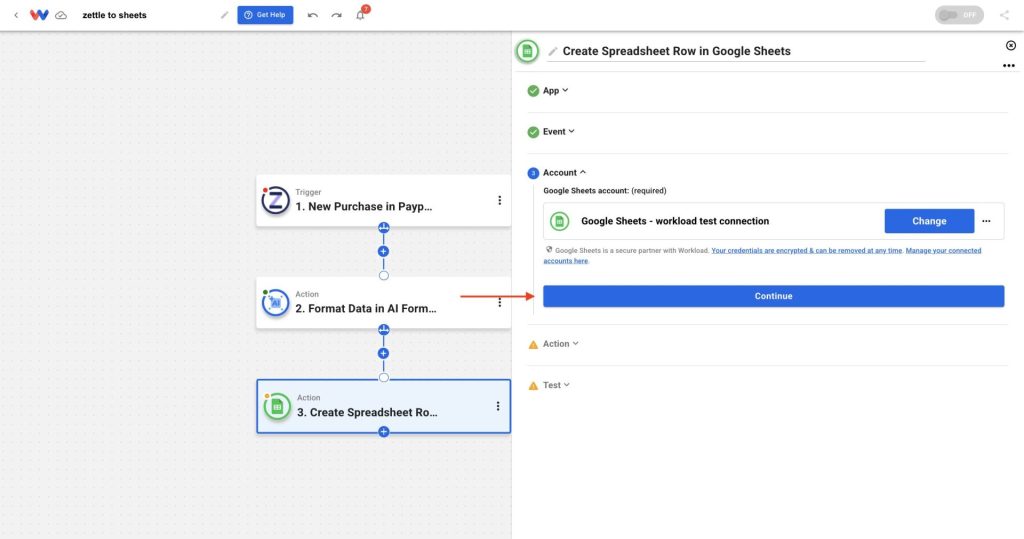The width and height of the screenshot is (1024, 539).
Task: Collapse the Account section
Action: (x=564, y=172)
